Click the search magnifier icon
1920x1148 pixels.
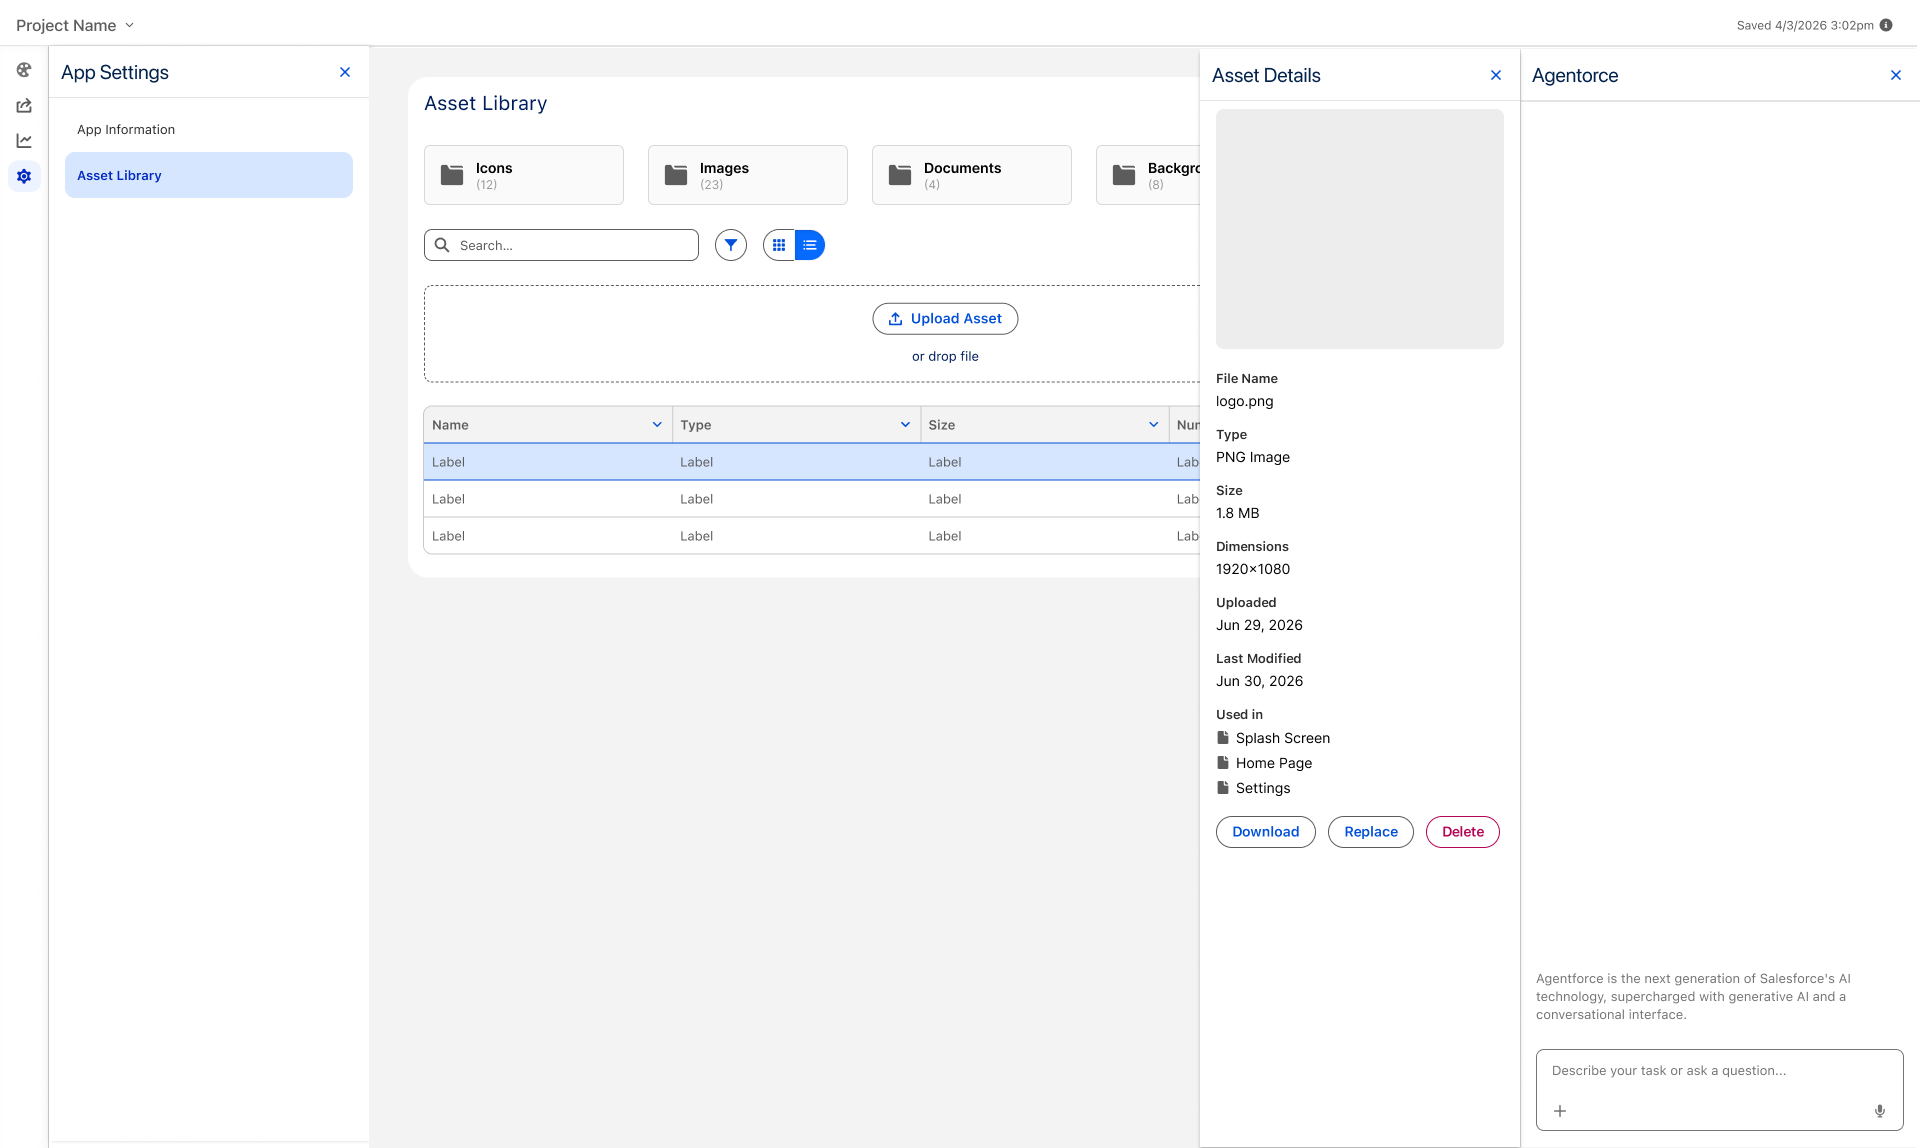click(442, 245)
